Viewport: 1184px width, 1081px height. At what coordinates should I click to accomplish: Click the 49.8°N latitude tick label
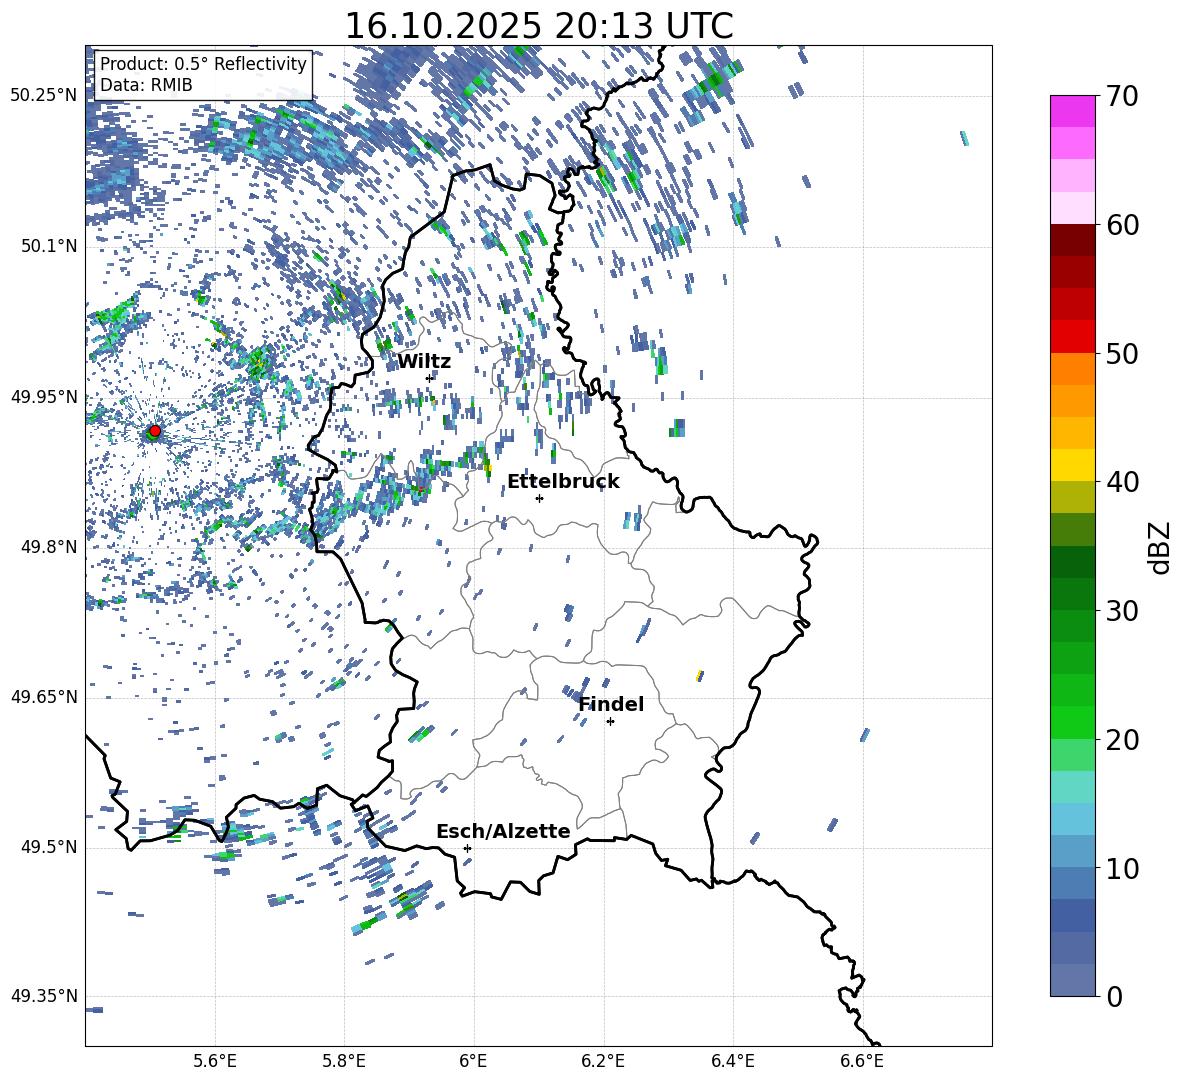click(x=49, y=547)
